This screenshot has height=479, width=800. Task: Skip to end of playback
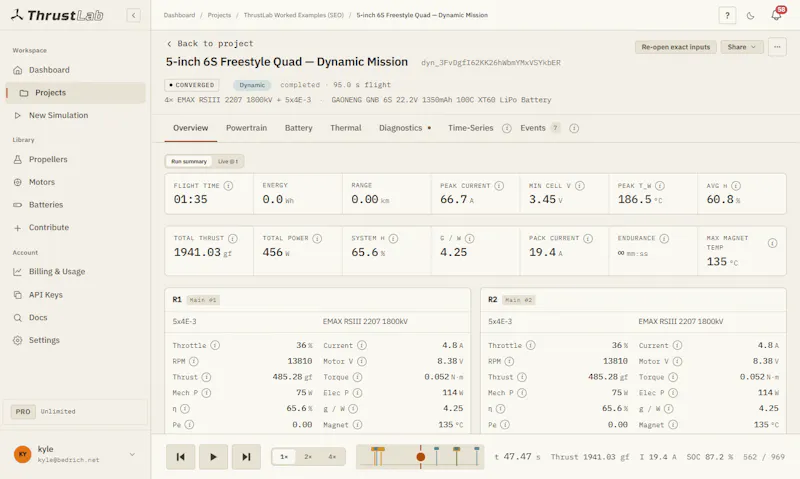(x=246, y=457)
